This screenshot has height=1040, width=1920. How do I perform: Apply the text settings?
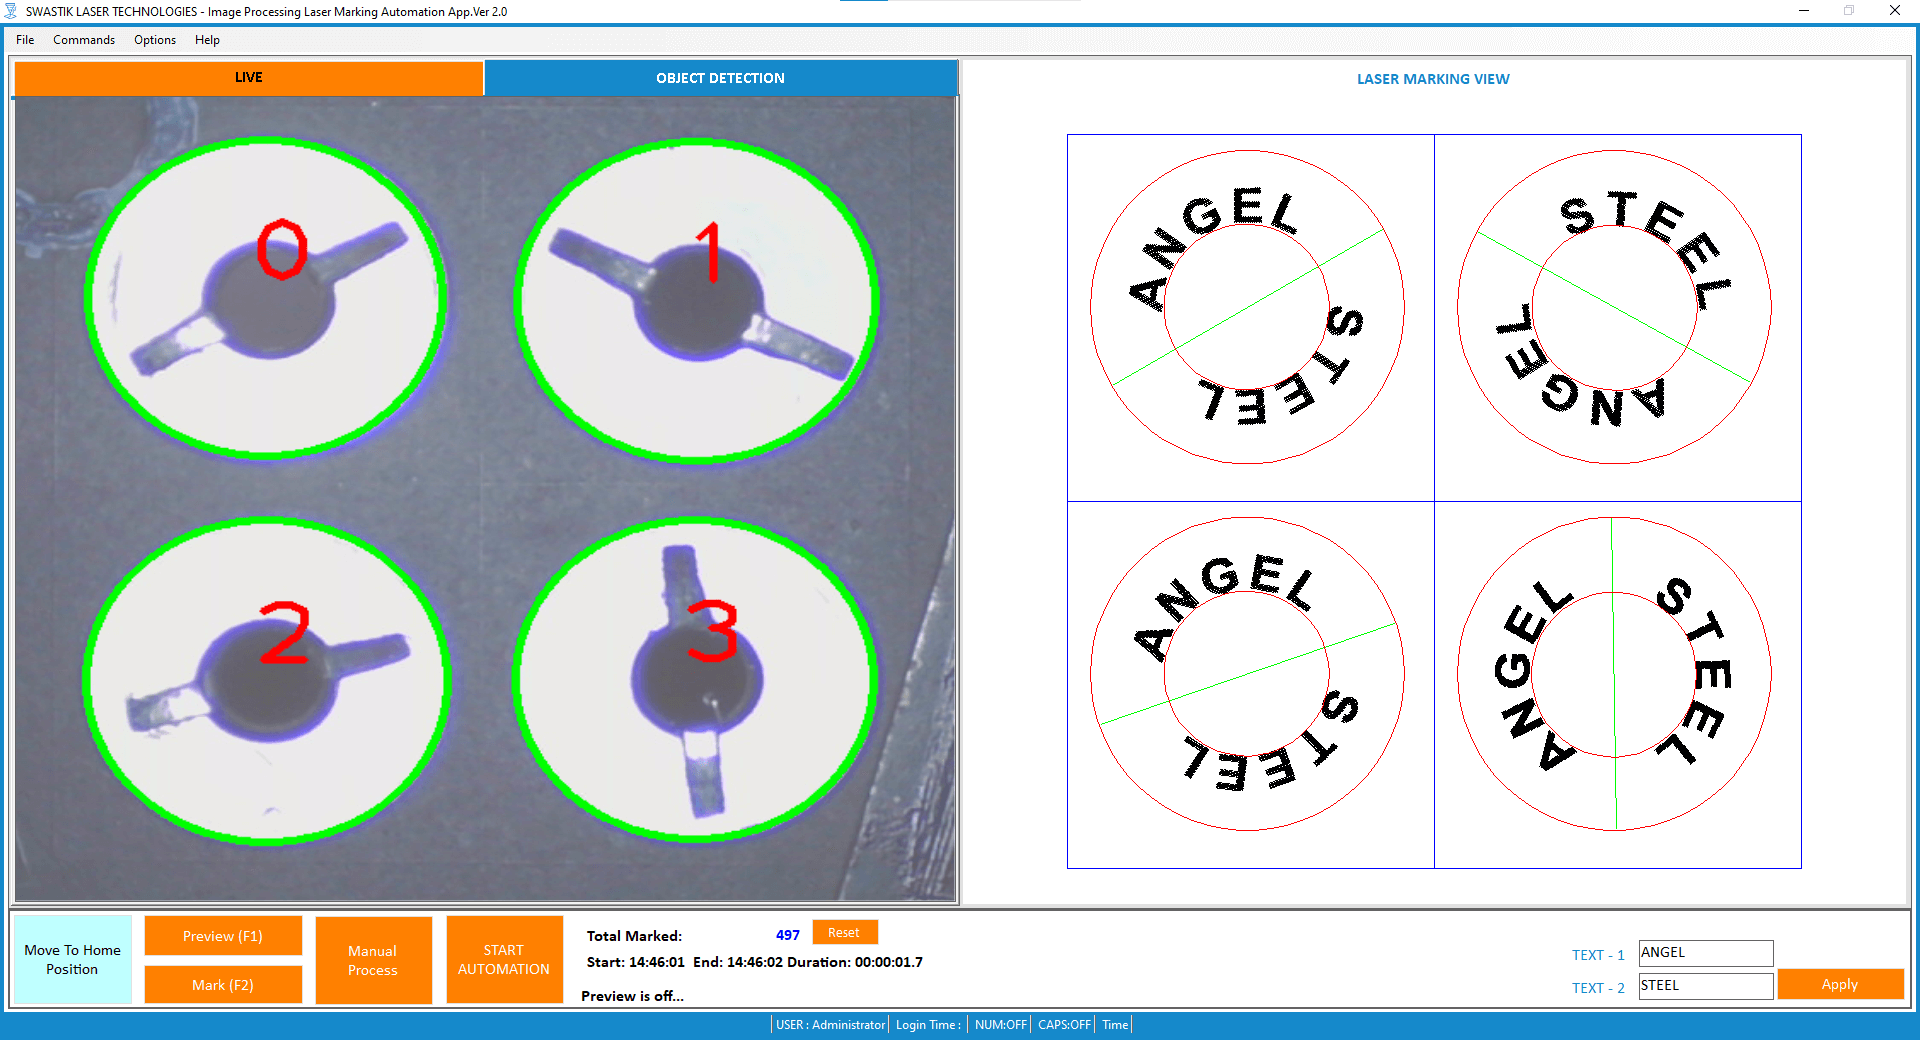[1840, 984]
